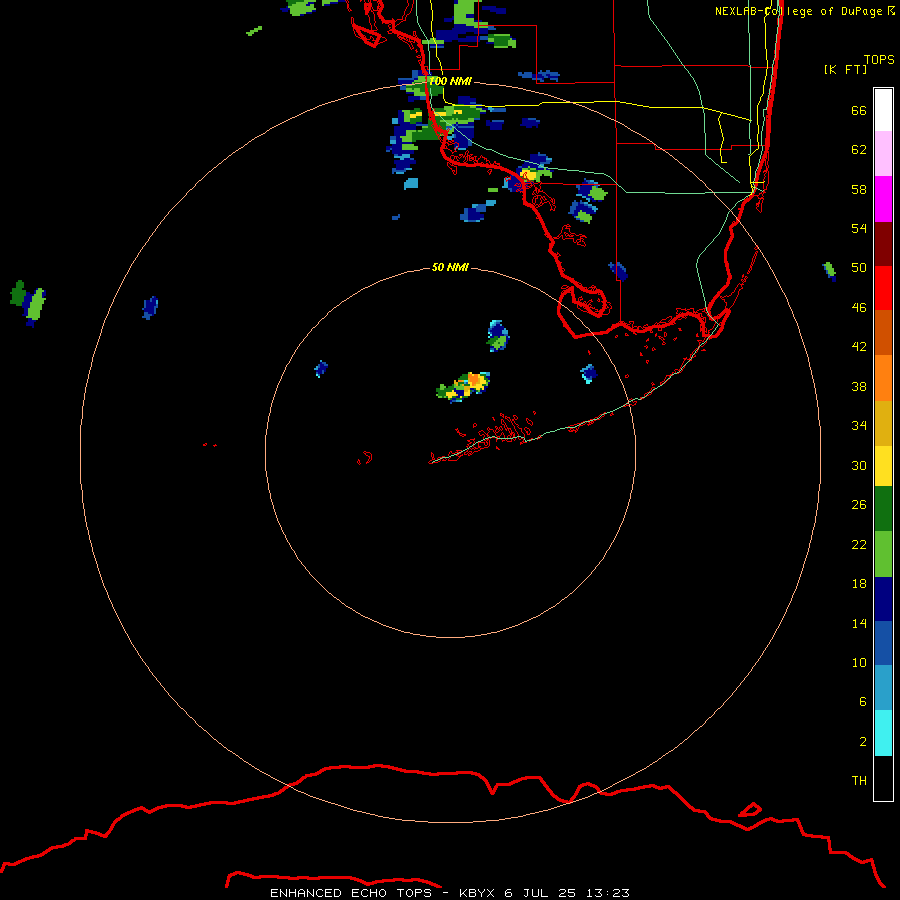
Task: Click the '50 NMI' range ring label
Action: click(x=450, y=267)
